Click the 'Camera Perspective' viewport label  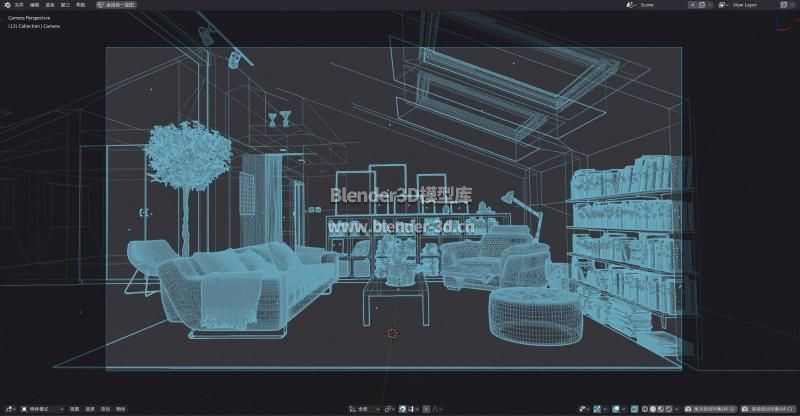(29, 18)
